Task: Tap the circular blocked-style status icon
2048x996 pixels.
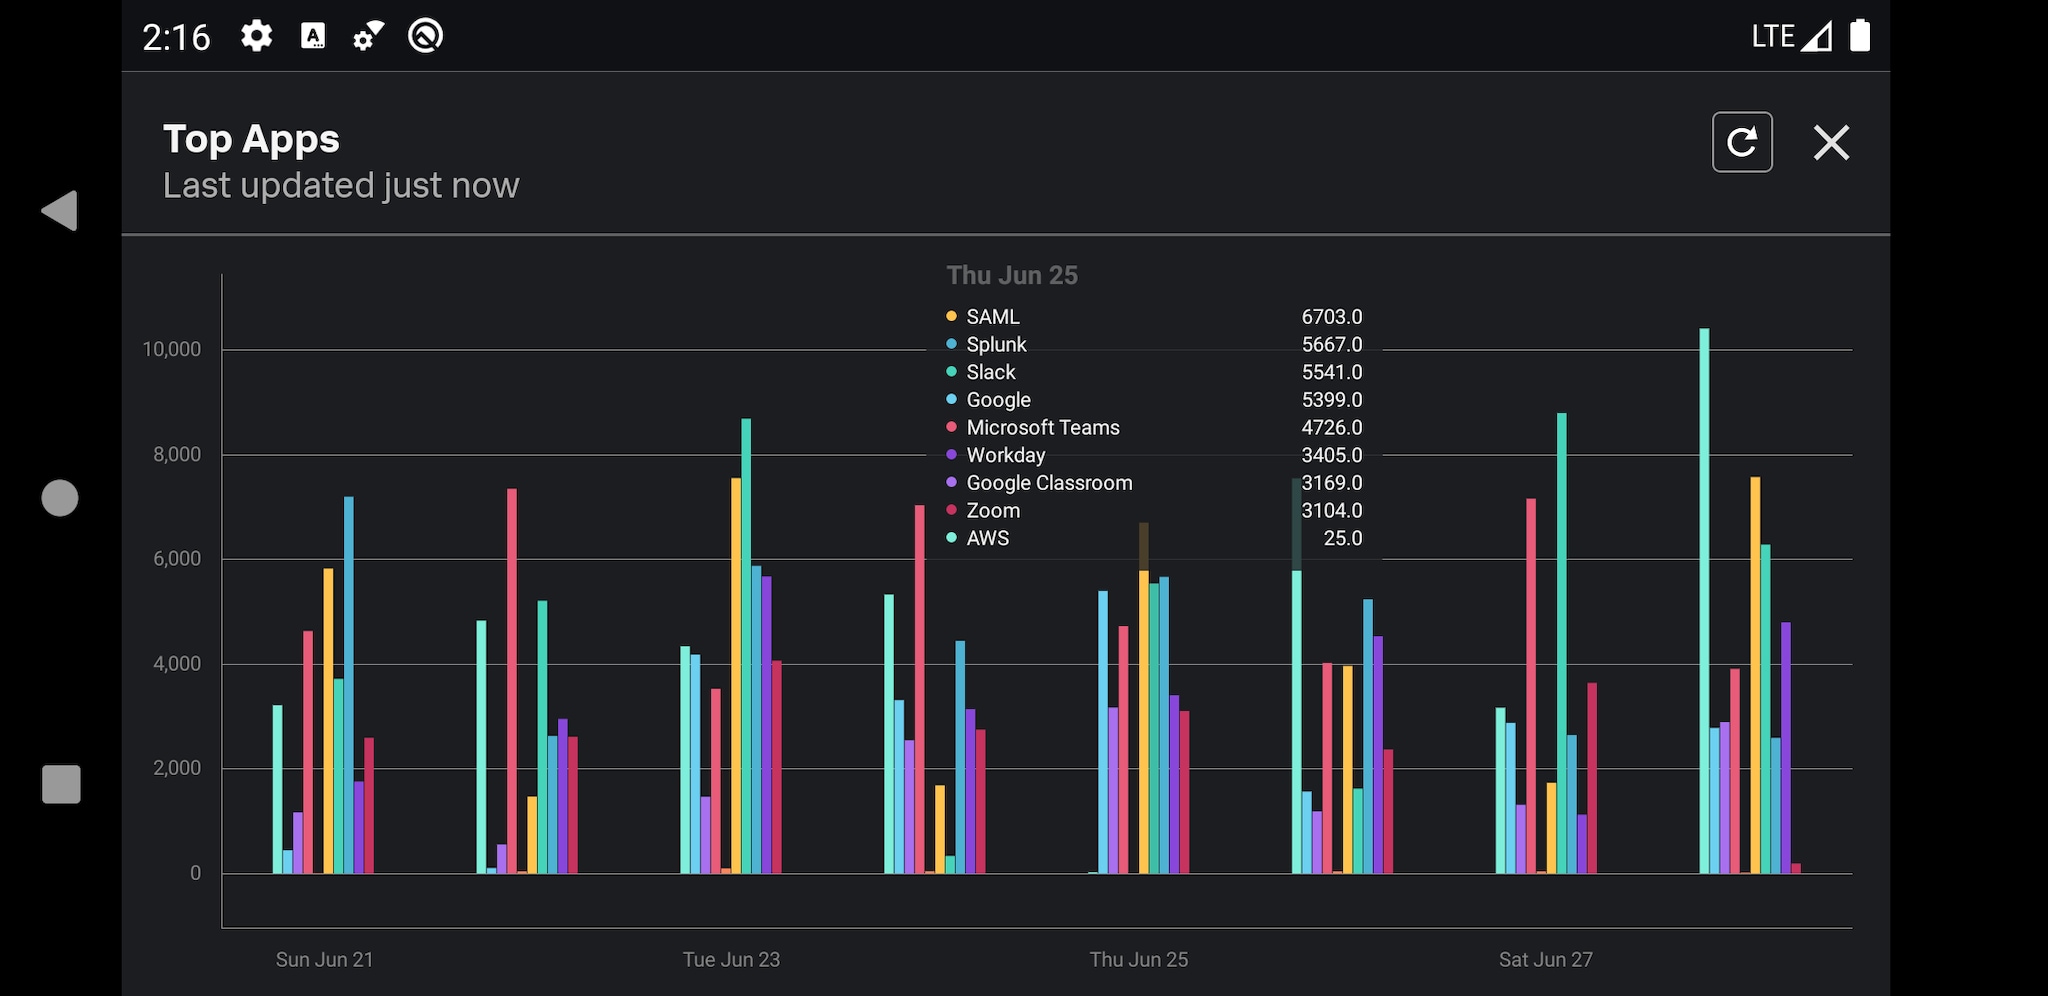Action: point(426,36)
